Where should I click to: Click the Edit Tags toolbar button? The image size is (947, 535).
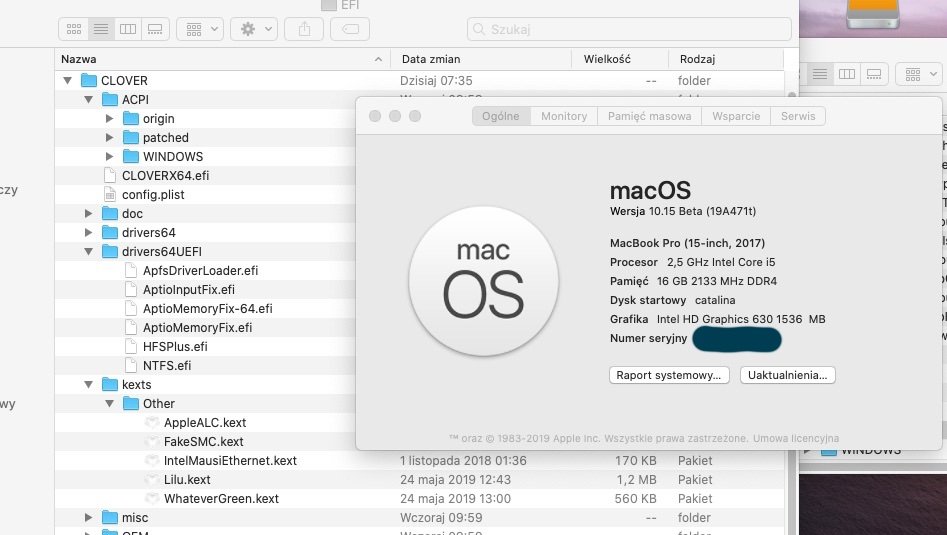tap(350, 29)
